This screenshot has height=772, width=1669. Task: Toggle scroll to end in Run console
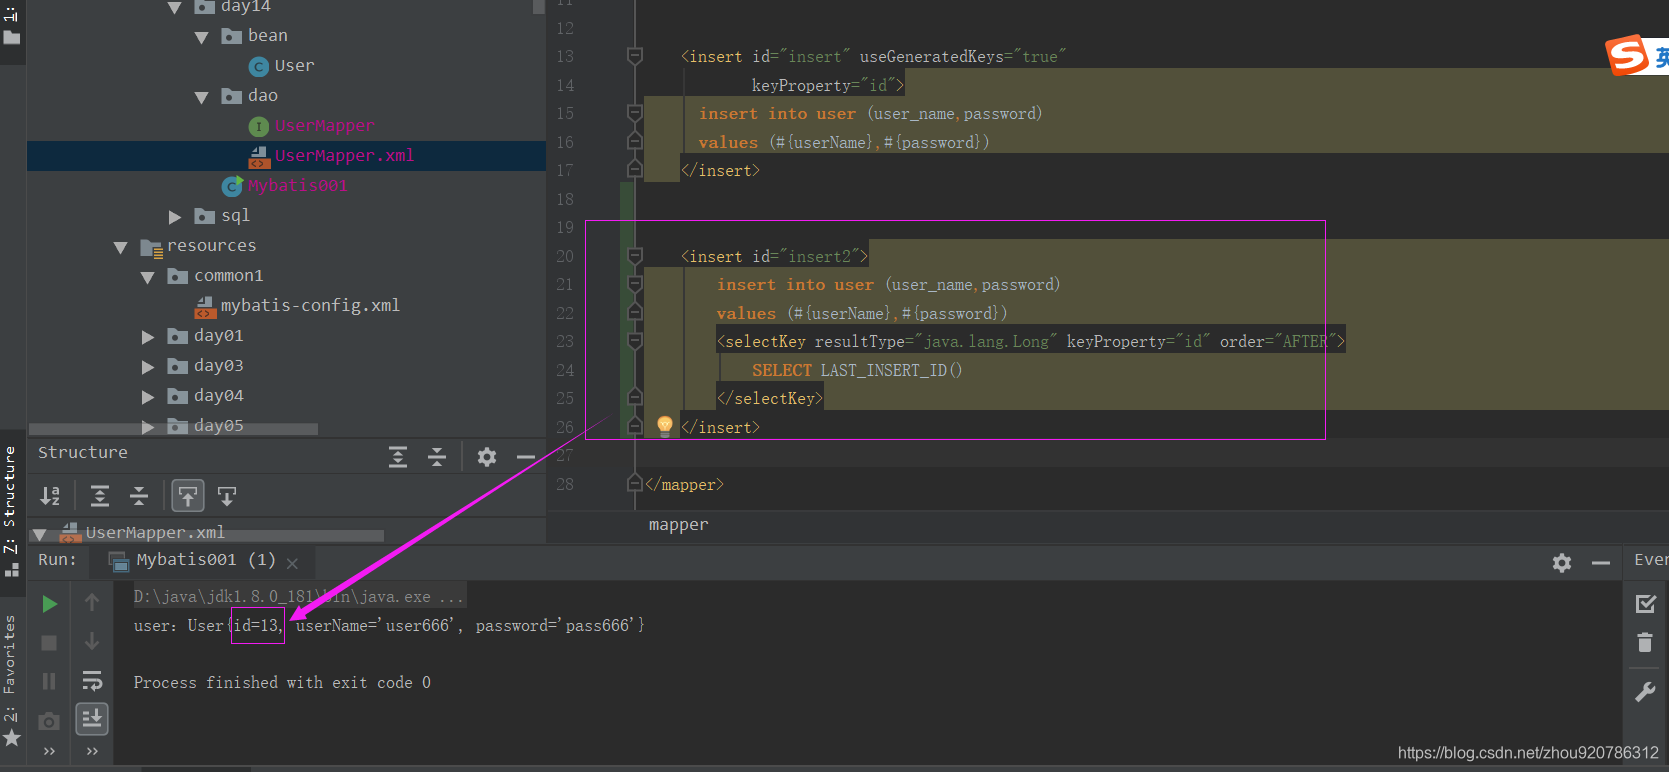point(92,718)
